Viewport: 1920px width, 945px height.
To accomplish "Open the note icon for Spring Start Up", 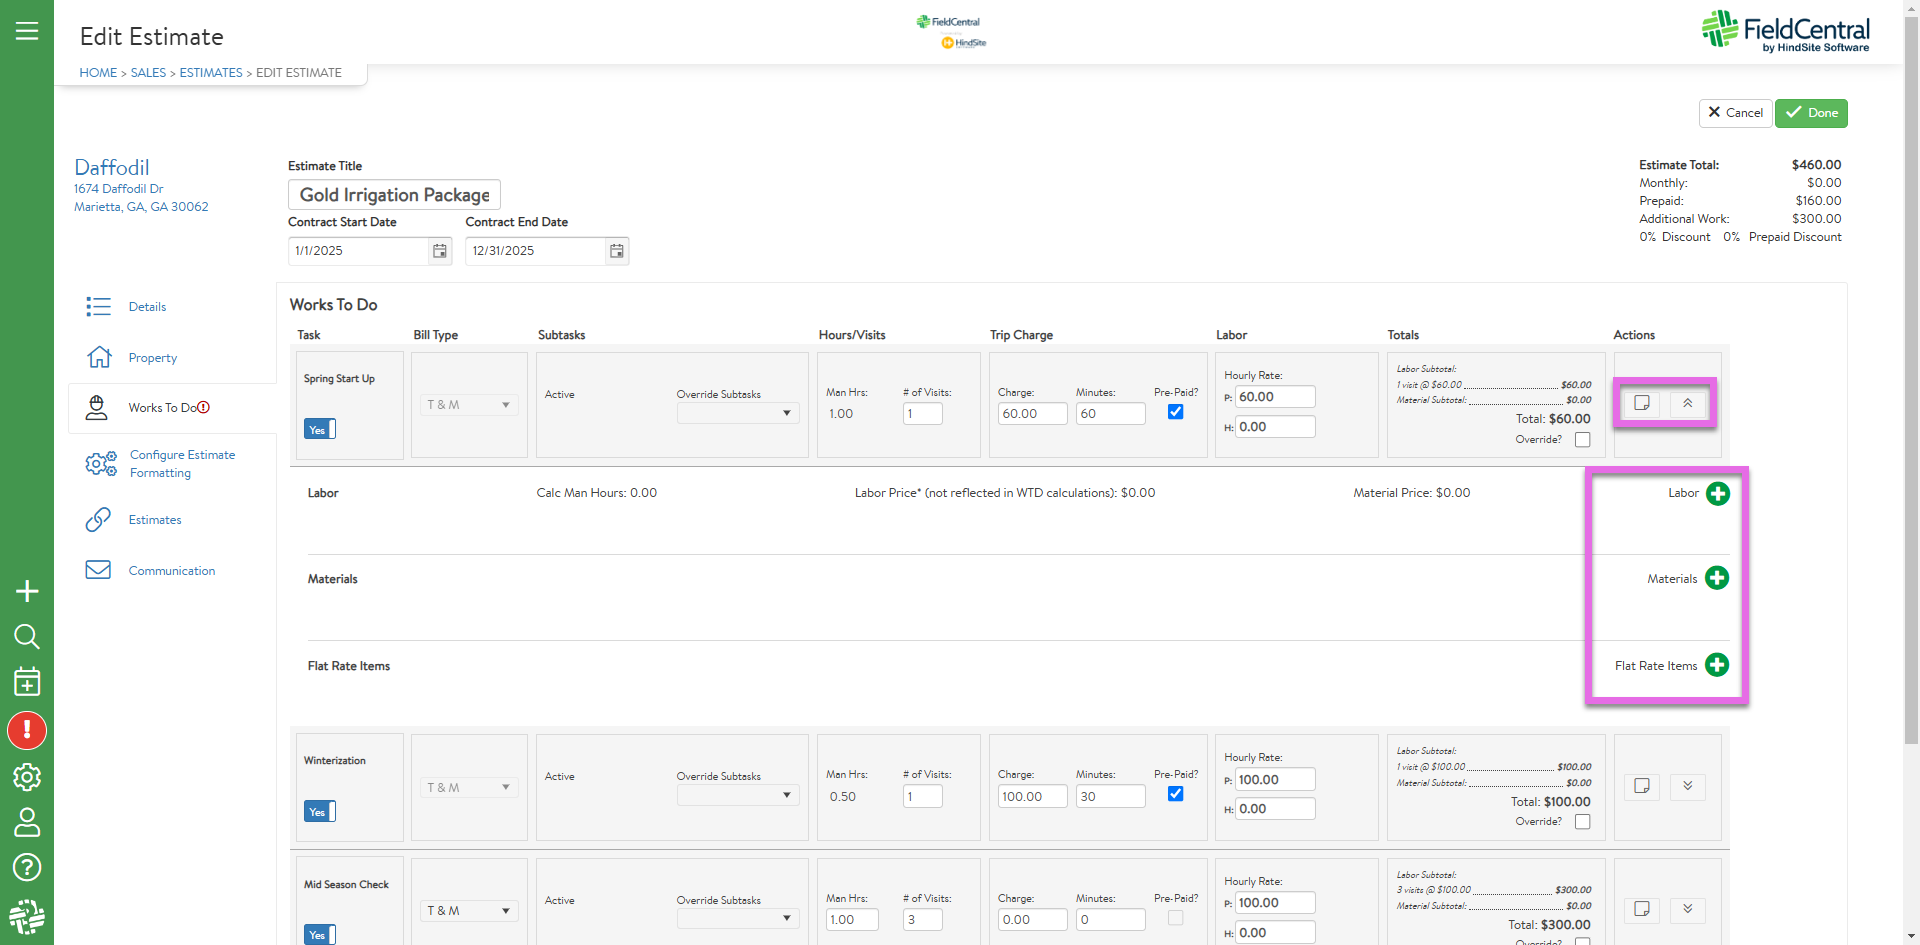I will pyautogui.click(x=1641, y=403).
